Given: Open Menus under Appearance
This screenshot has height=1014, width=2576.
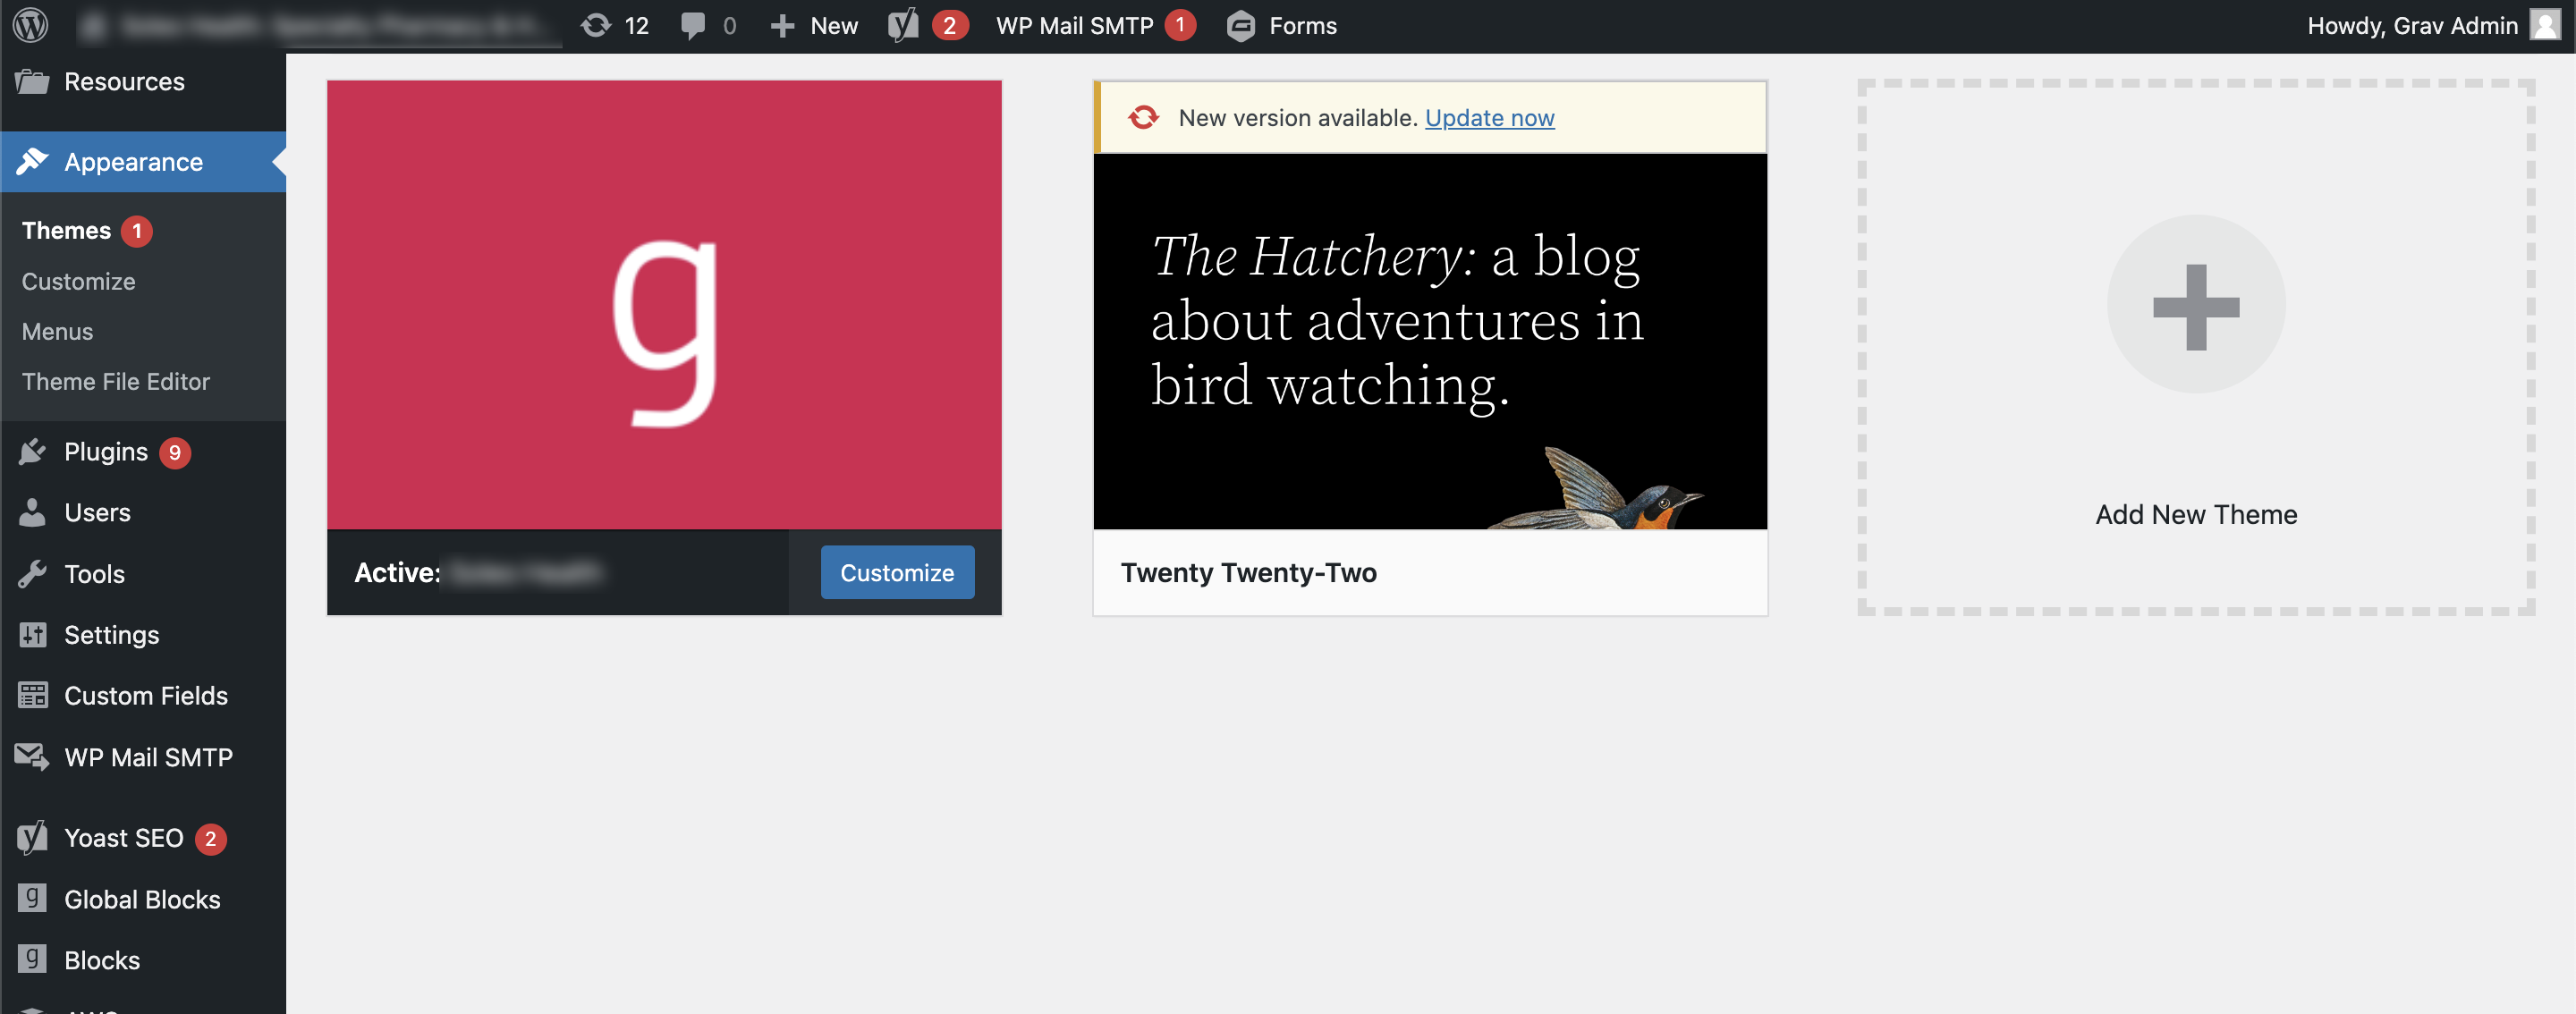Looking at the screenshot, I should [57, 332].
